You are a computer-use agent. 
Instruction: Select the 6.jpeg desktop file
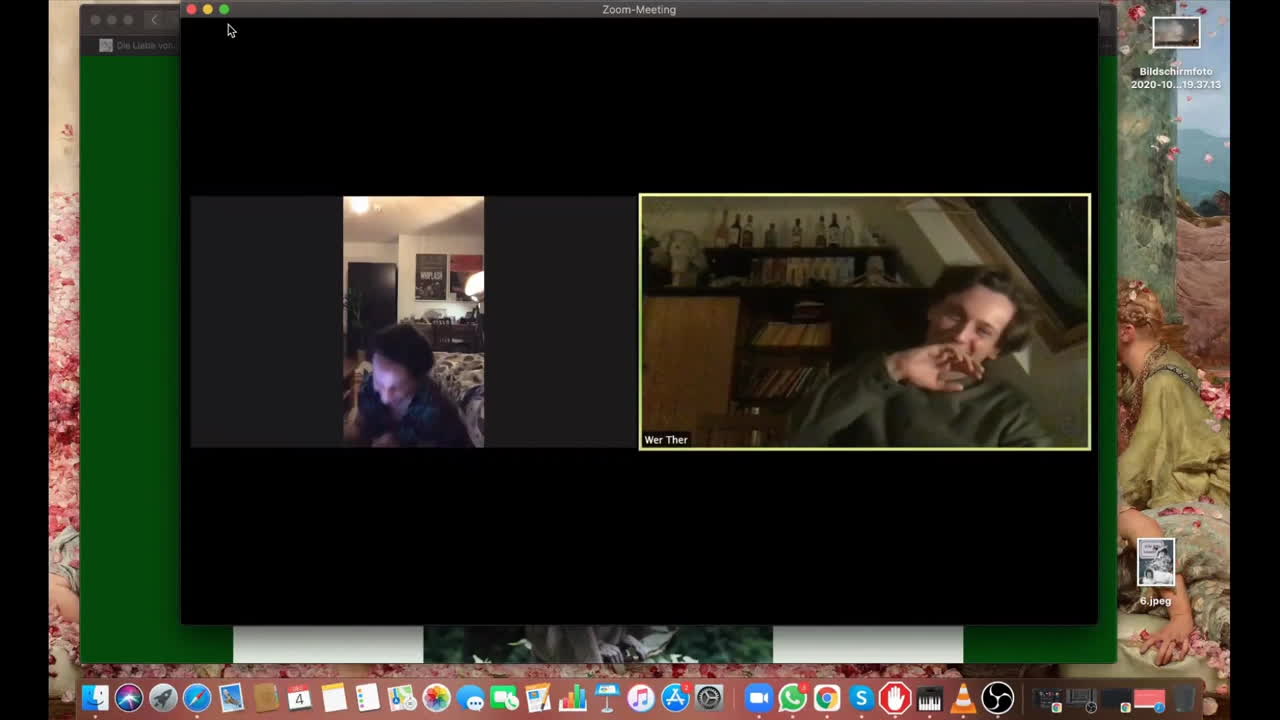click(1156, 563)
